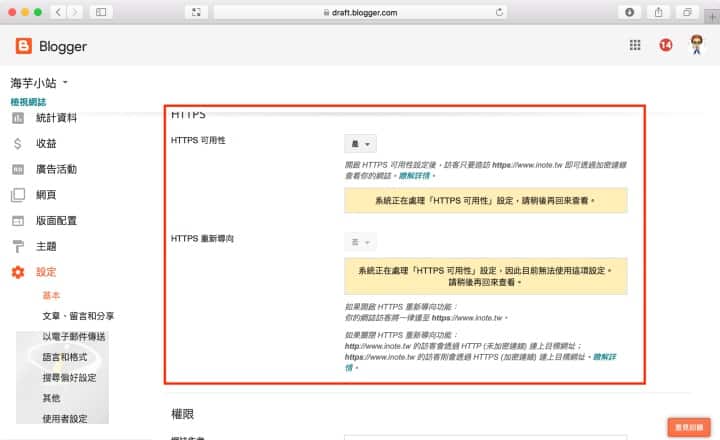720x440 pixels.
Task: Open 廣告活動 in the sidebar
Action: click(x=56, y=169)
